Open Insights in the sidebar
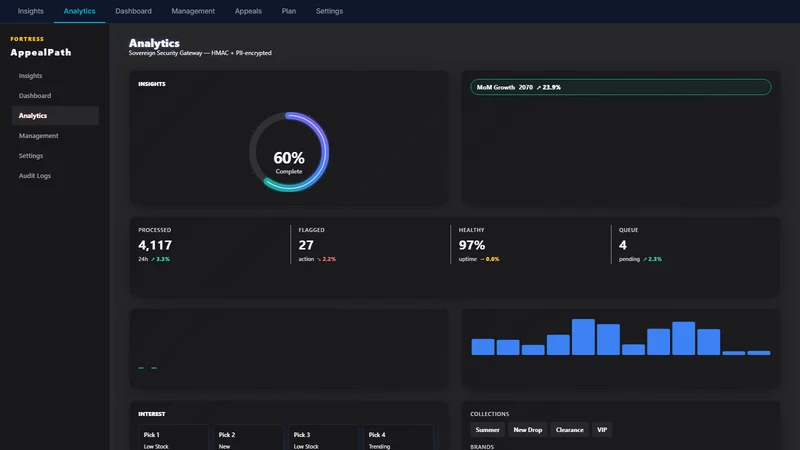 [x=55, y=76]
